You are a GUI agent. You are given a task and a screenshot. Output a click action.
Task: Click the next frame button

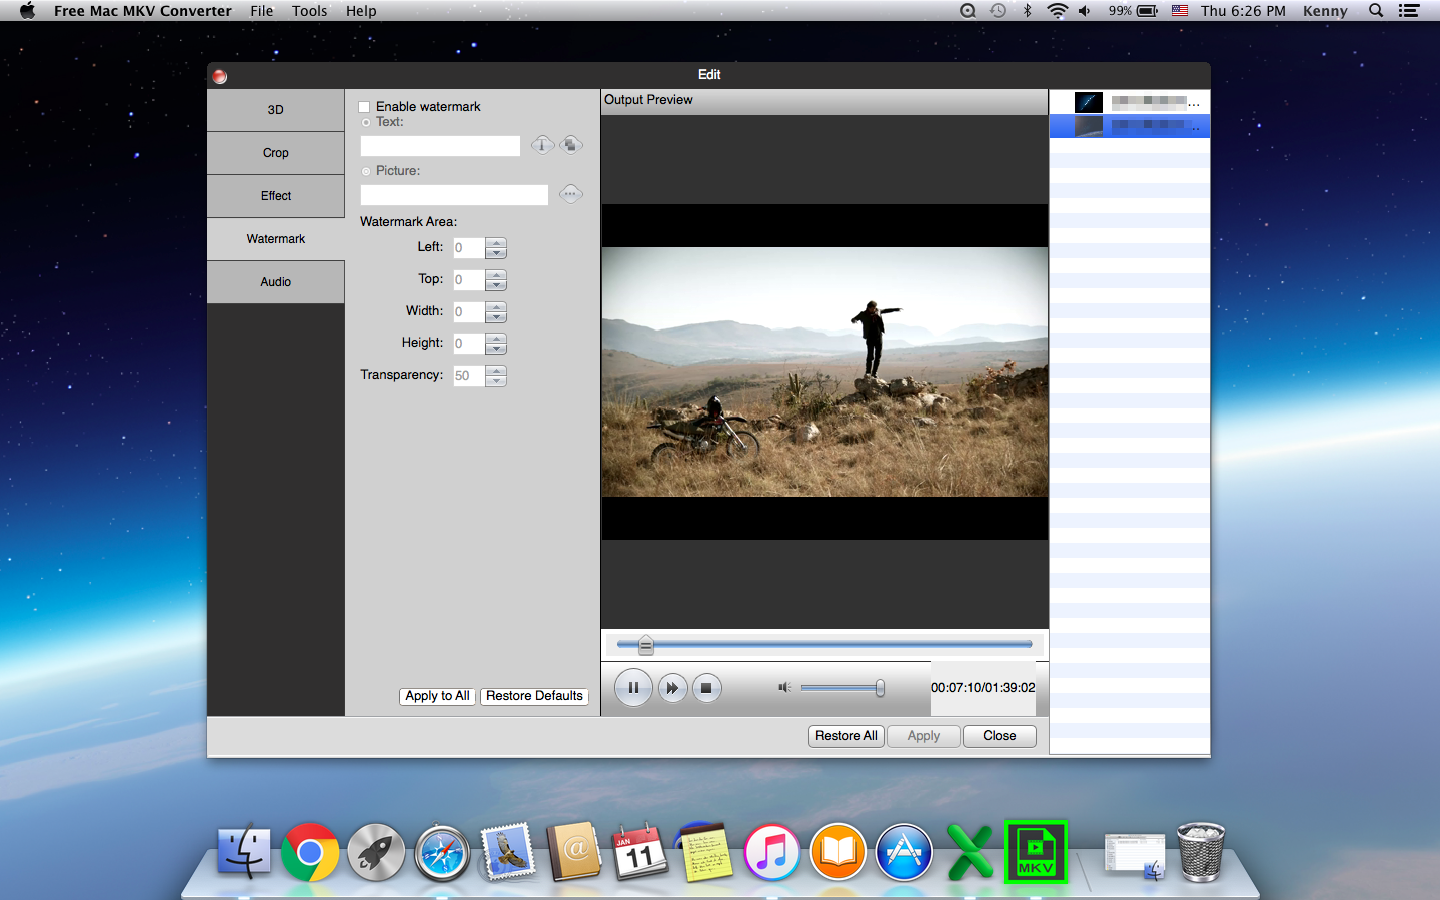672,688
